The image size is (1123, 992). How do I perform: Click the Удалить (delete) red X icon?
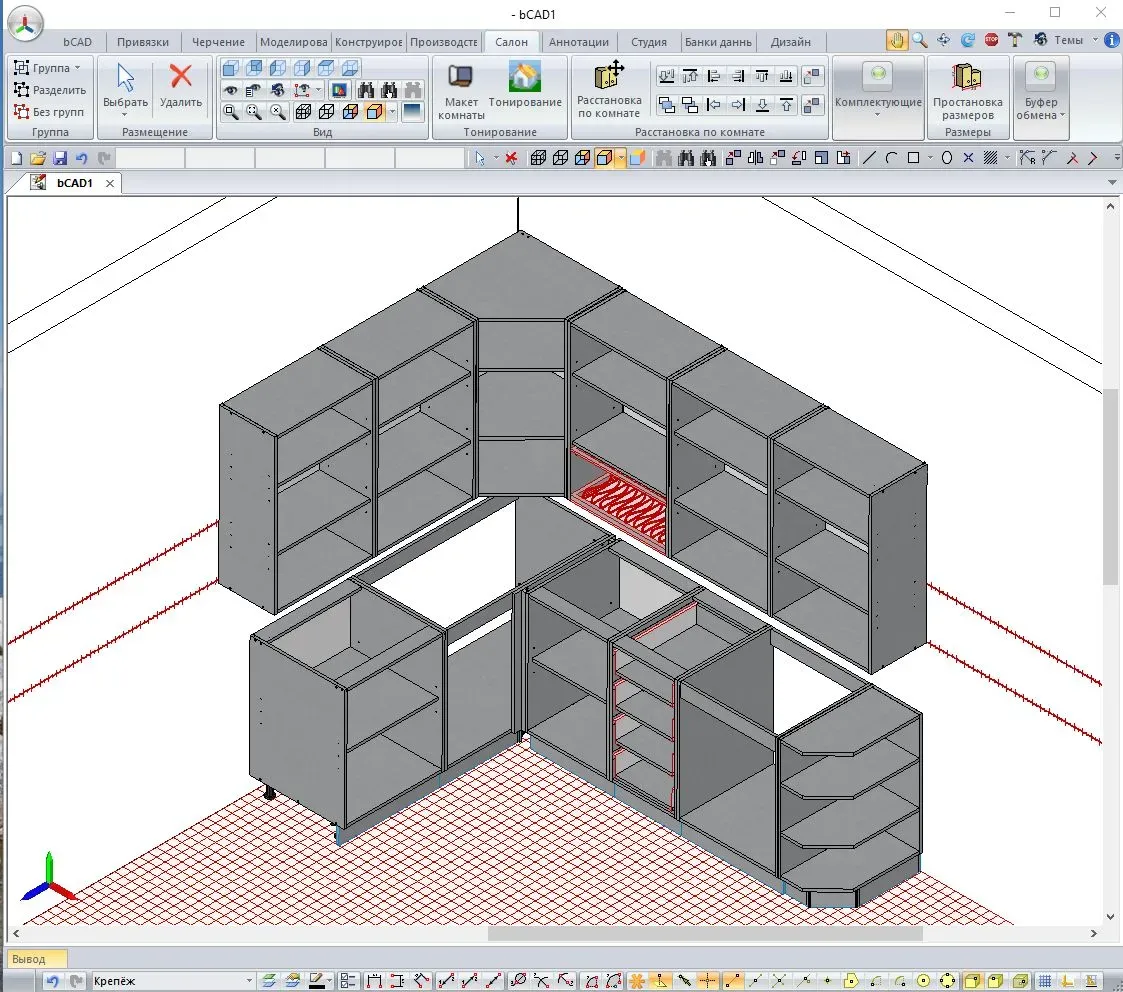click(x=180, y=78)
